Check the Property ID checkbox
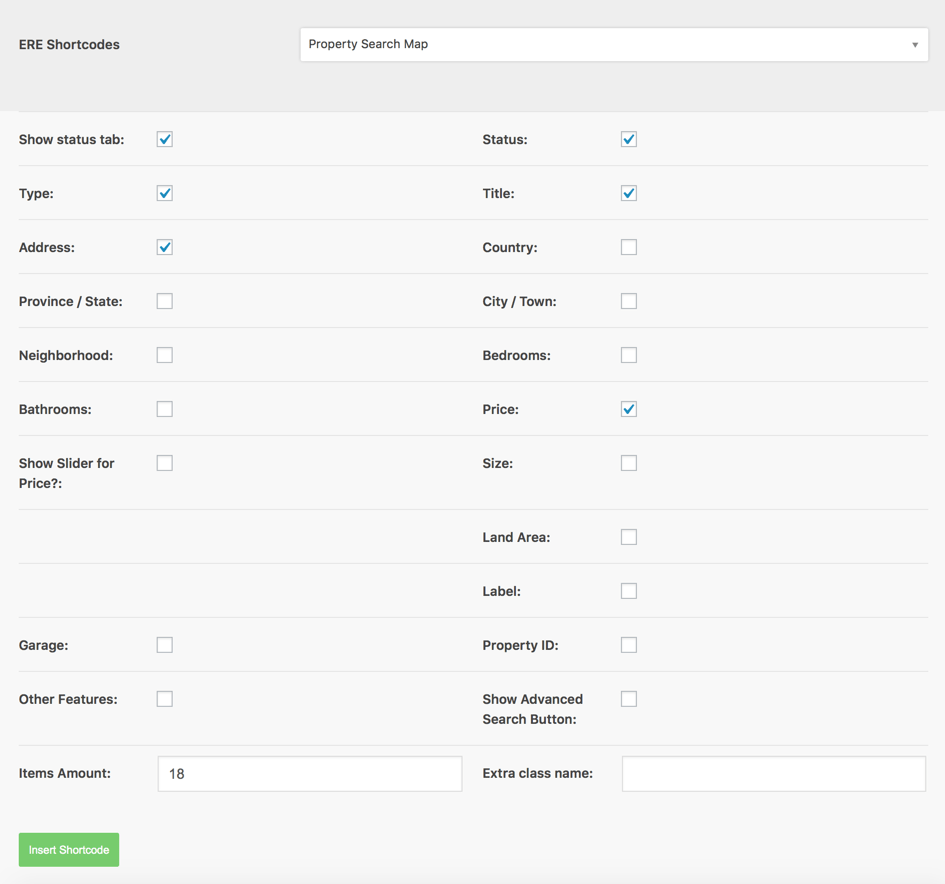Image resolution: width=945 pixels, height=884 pixels. (629, 645)
